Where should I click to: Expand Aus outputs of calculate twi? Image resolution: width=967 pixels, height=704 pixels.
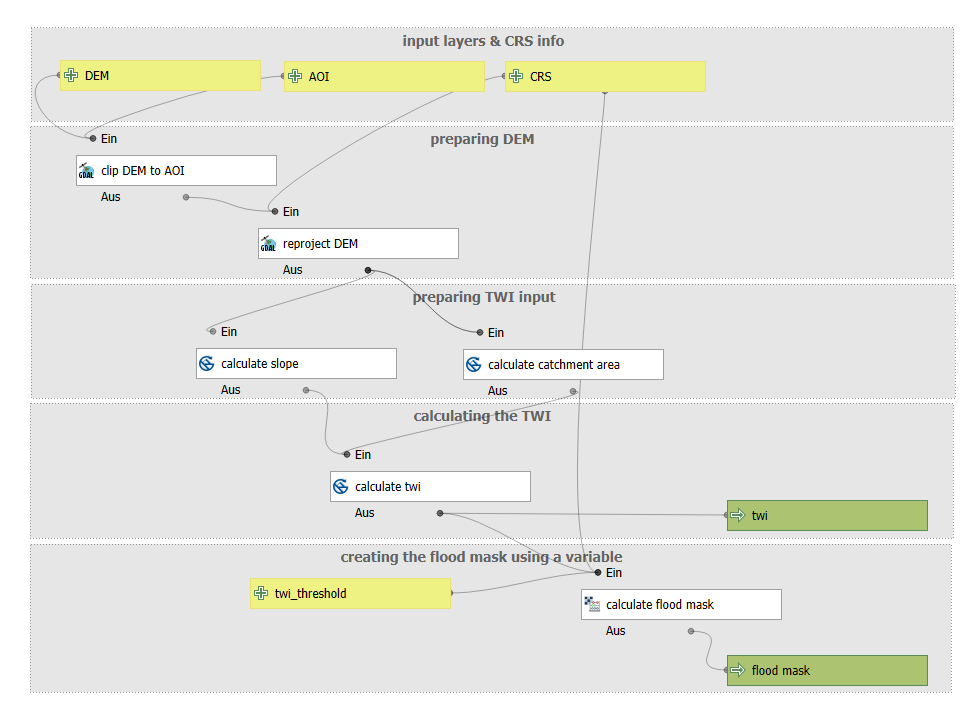point(364,513)
